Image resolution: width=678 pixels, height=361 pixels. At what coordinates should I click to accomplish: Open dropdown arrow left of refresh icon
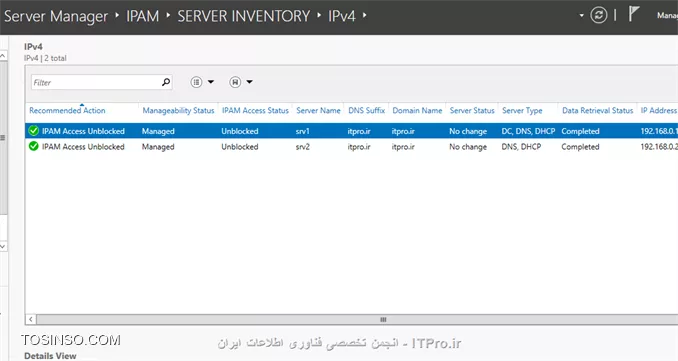582,16
